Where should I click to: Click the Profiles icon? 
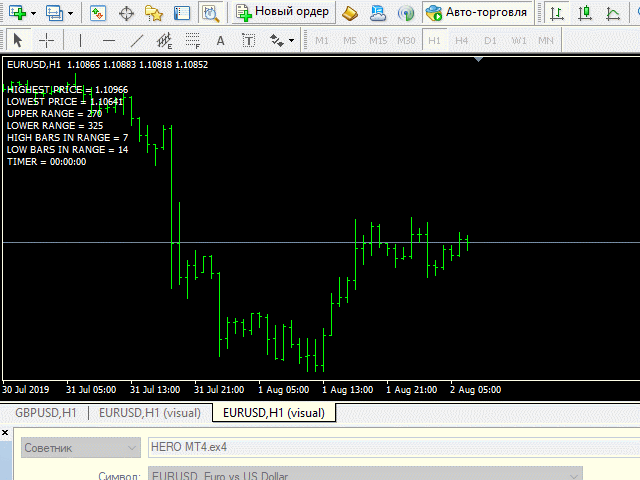(54, 13)
